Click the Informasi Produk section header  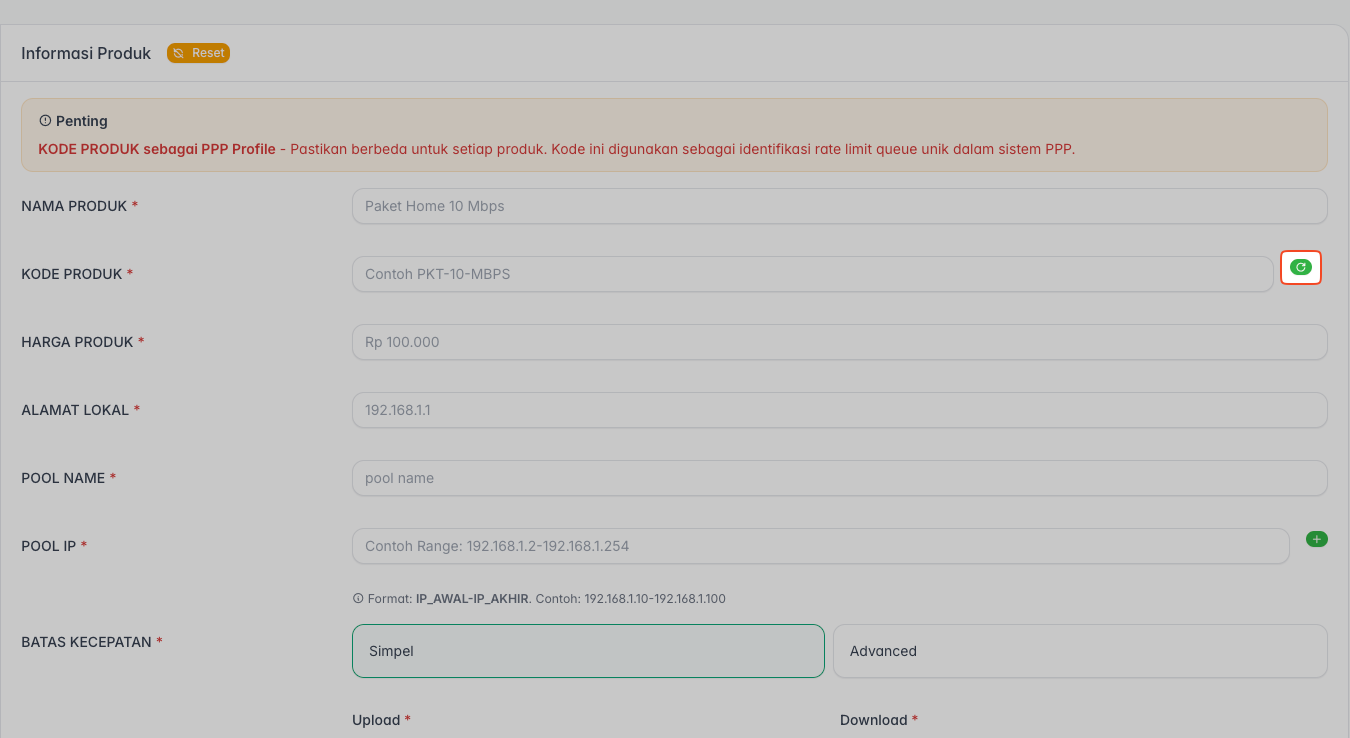[86, 53]
